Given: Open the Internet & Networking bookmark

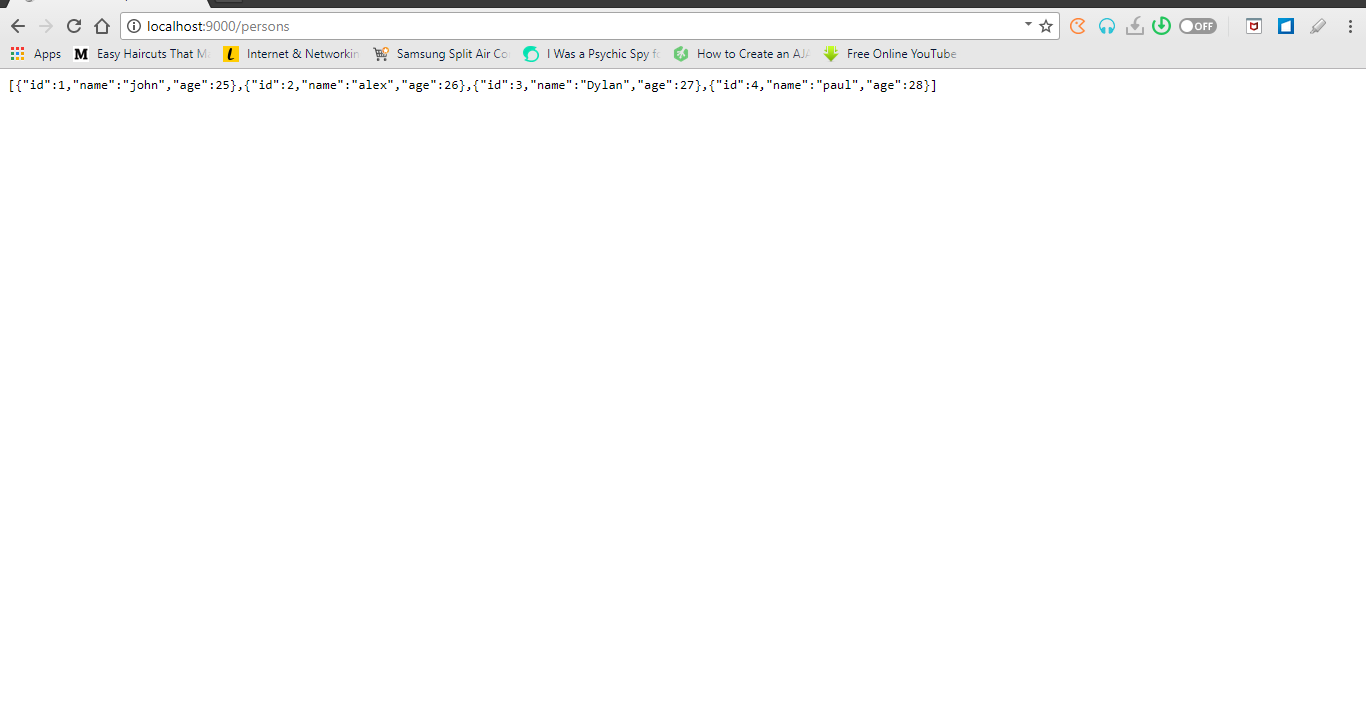Looking at the screenshot, I should click(291, 54).
